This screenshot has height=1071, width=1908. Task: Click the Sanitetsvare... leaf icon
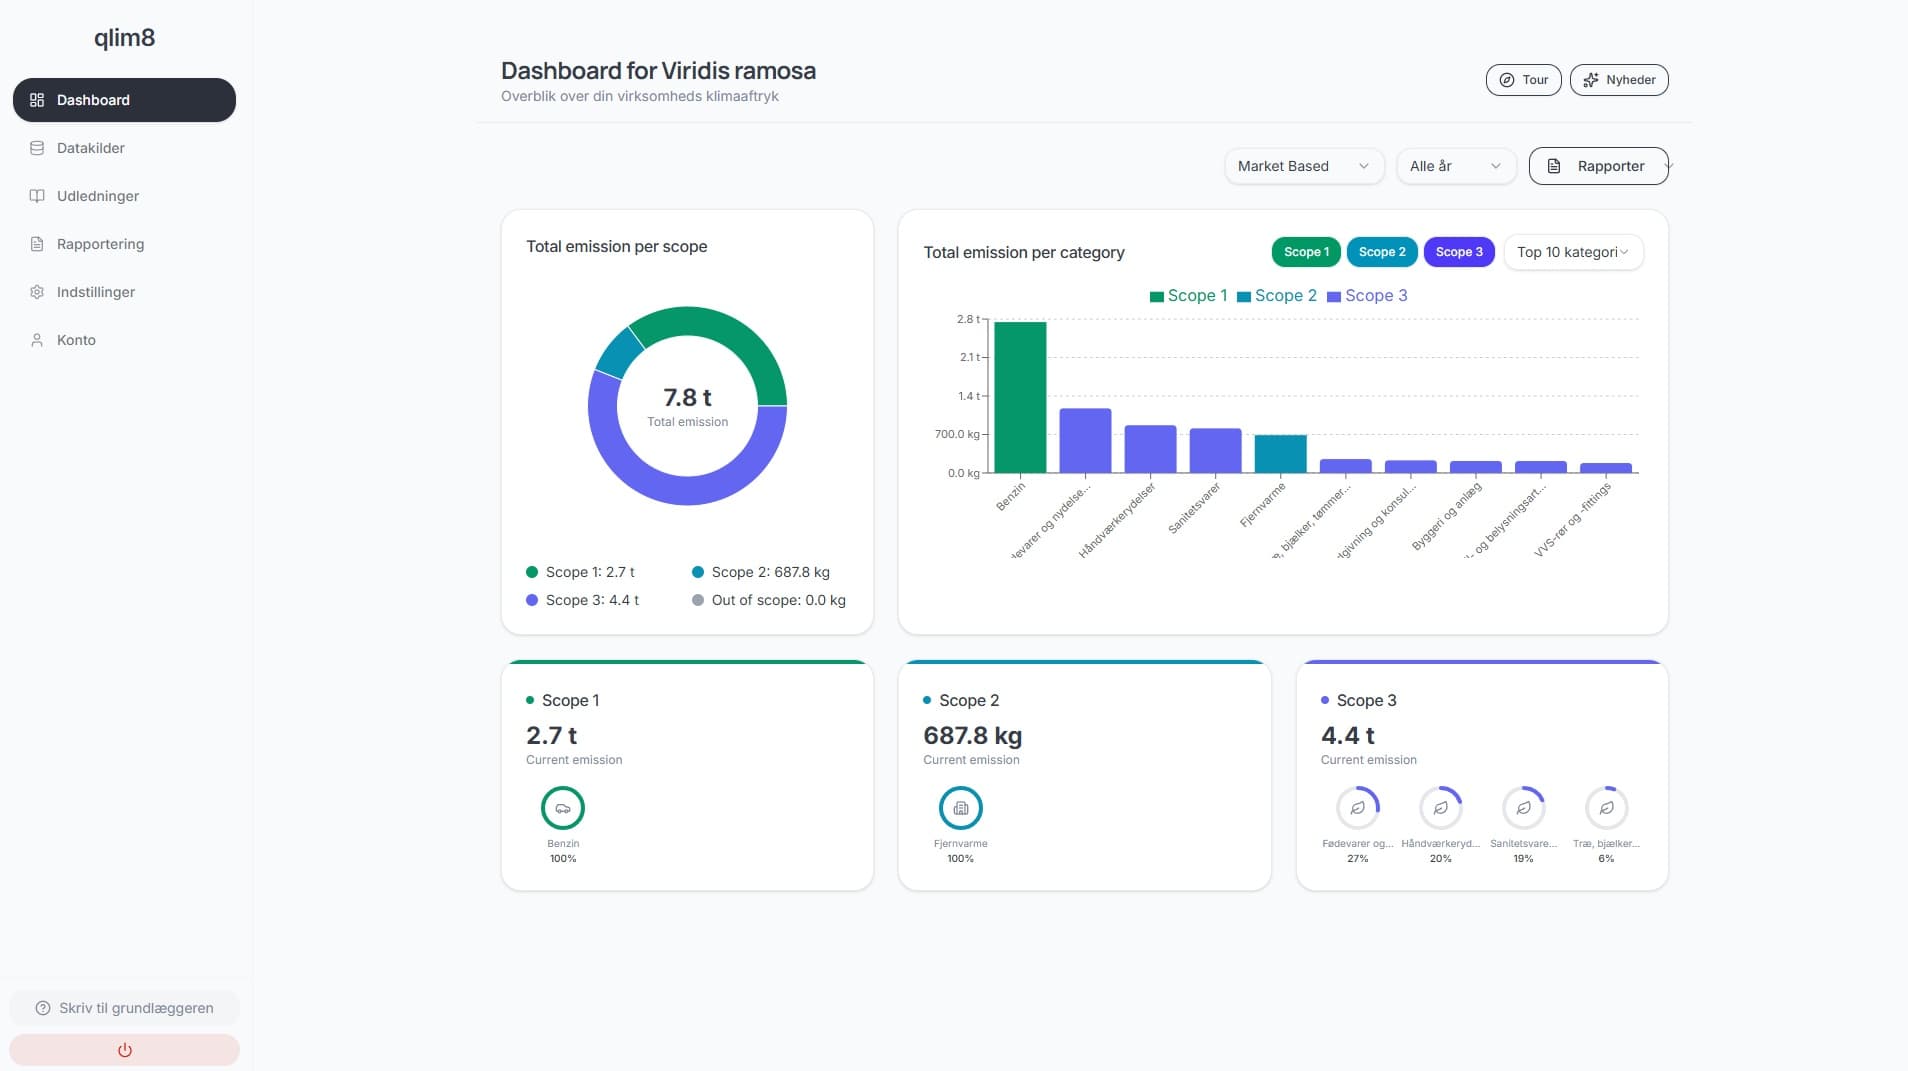pyautogui.click(x=1524, y=808)
